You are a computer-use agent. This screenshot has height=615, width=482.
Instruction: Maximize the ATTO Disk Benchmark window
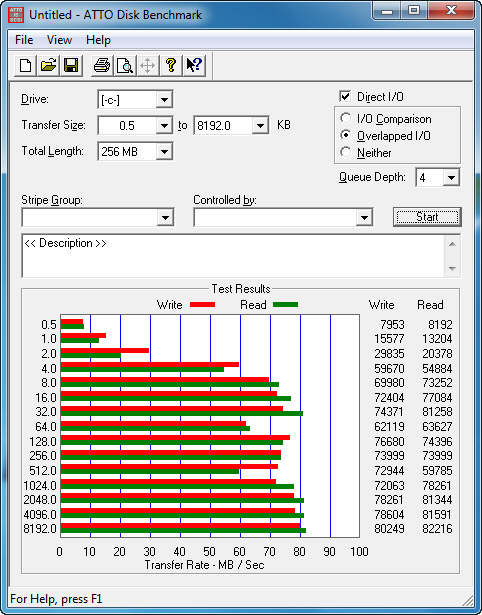click(414, 11)
